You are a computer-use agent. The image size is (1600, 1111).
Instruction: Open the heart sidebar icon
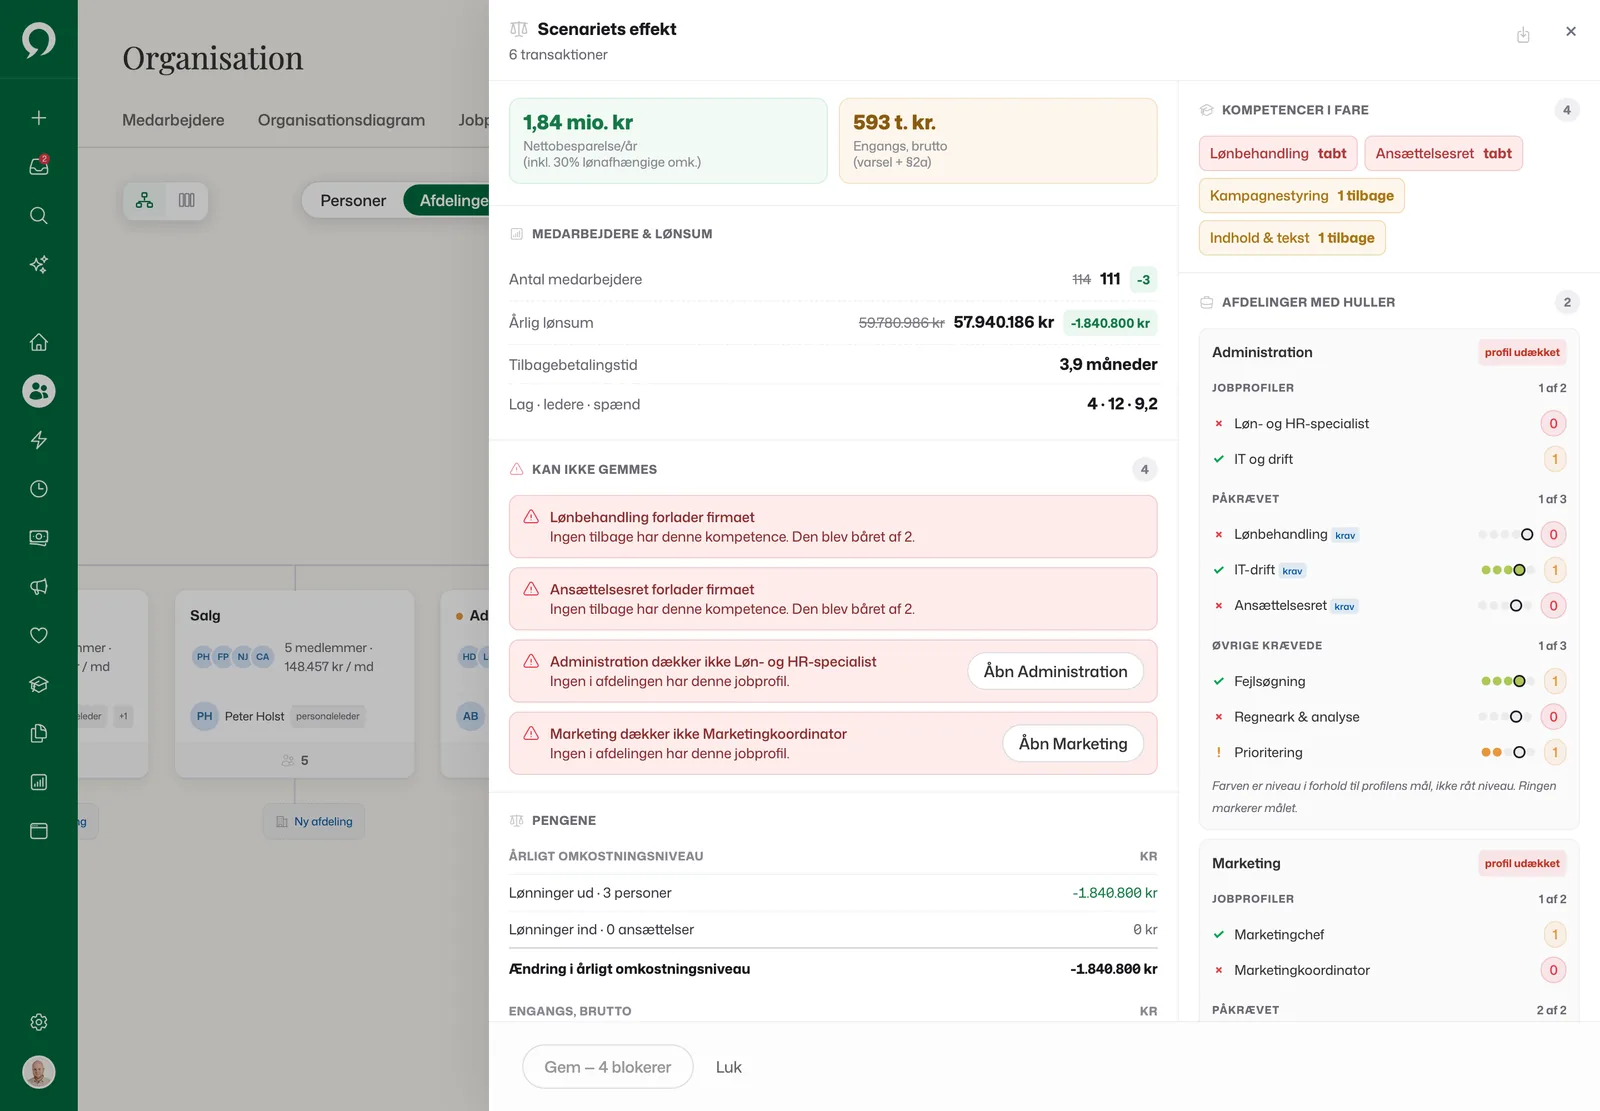(x=39, y=636)
